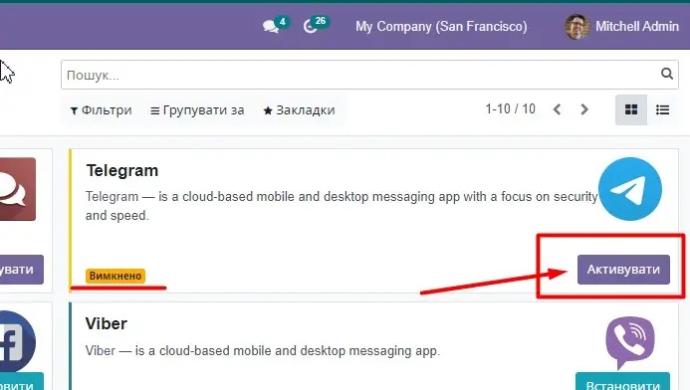Click the Facebook logo icon
690x390 pixels.
coord(17,342)
